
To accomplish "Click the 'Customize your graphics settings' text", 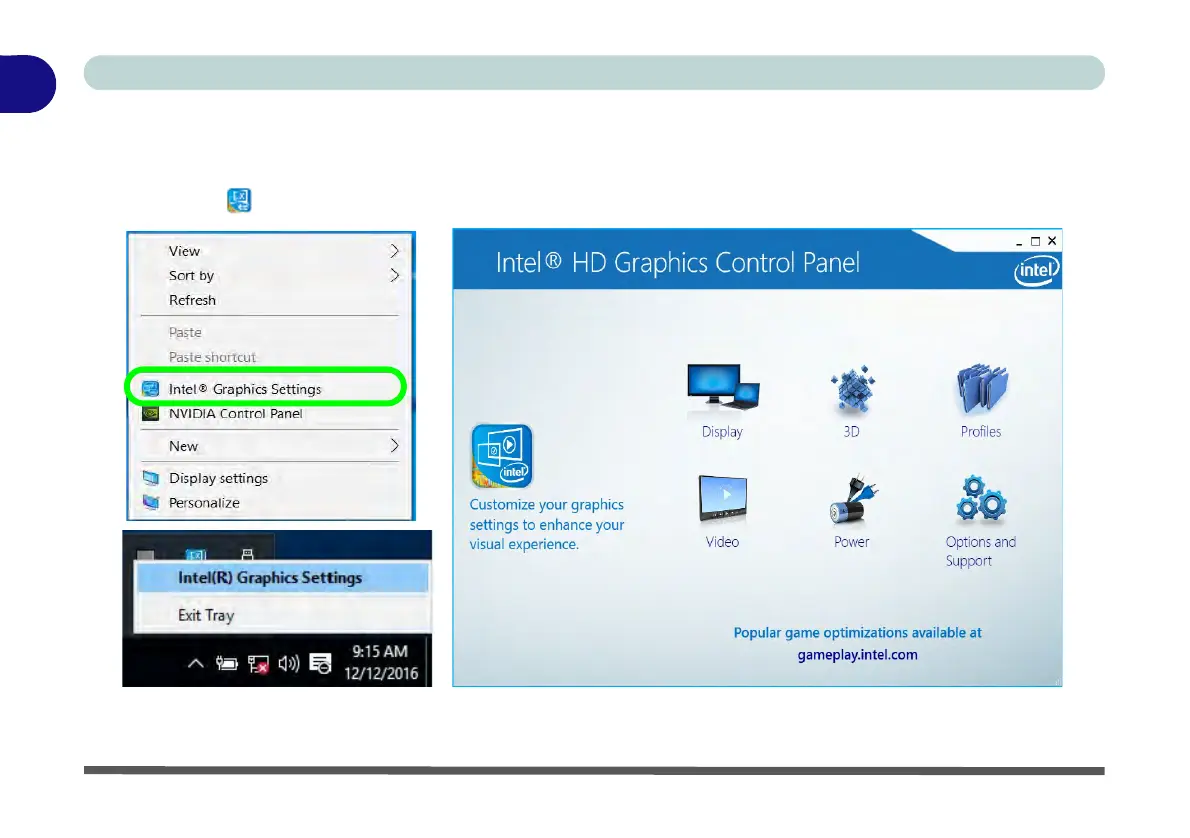I will pyautogui.click(x=546, y=525).
